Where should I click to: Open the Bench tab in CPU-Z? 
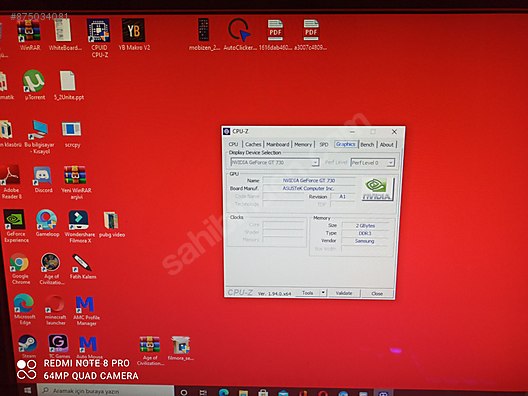point(367,144)
